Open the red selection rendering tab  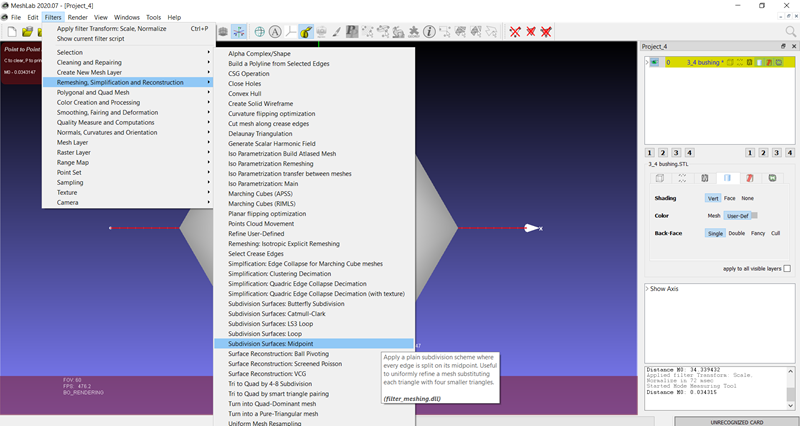[x=749, y=178]
